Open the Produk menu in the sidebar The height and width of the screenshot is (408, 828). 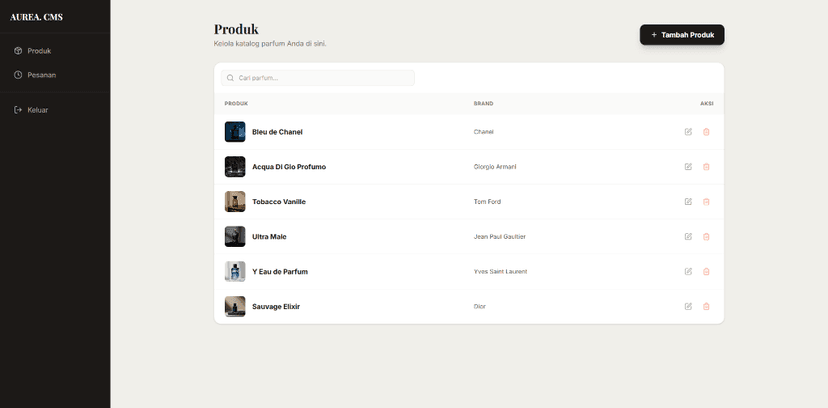coord(39,51)
